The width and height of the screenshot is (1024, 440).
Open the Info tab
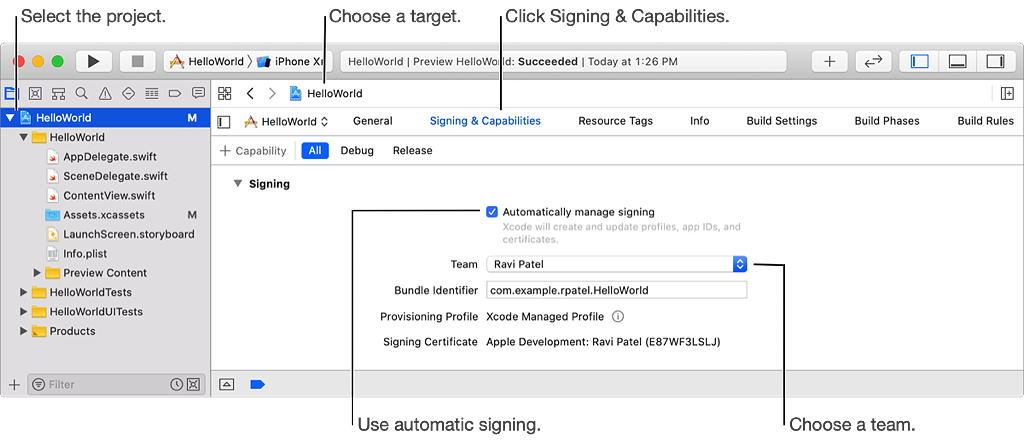(699, 121)
